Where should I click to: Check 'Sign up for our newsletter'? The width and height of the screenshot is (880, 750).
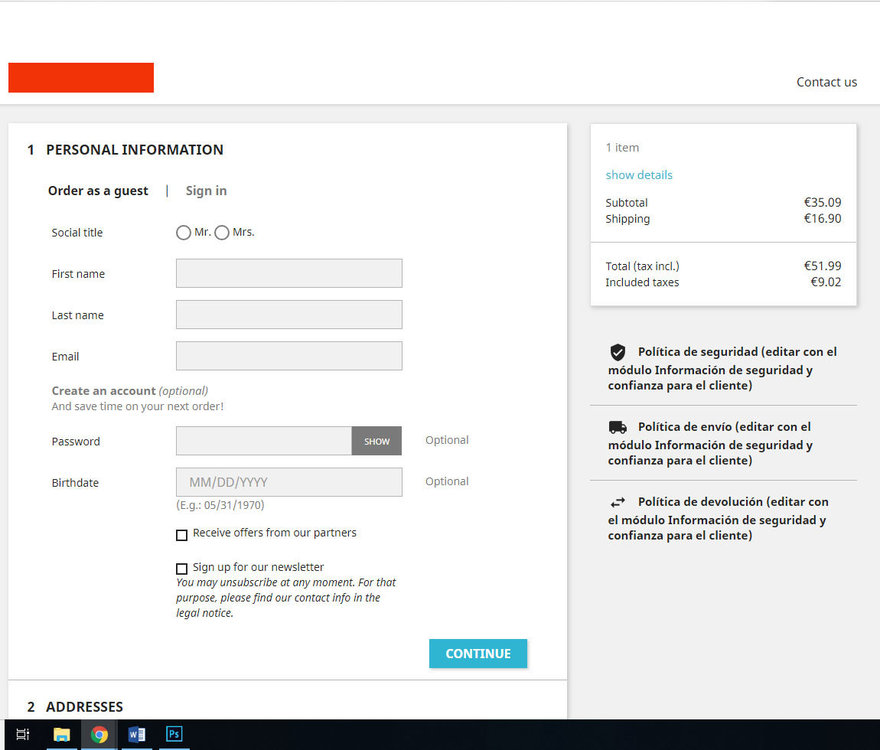point(182,567)
